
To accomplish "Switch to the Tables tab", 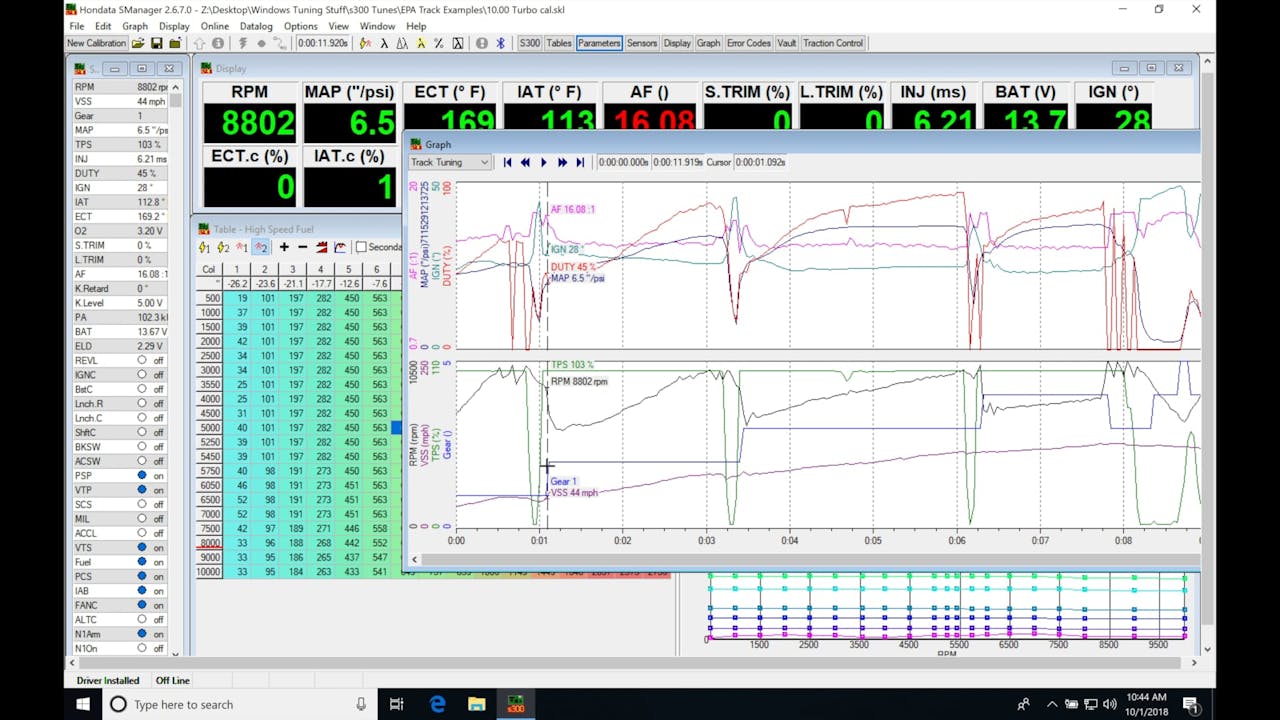I will [559, 43].
